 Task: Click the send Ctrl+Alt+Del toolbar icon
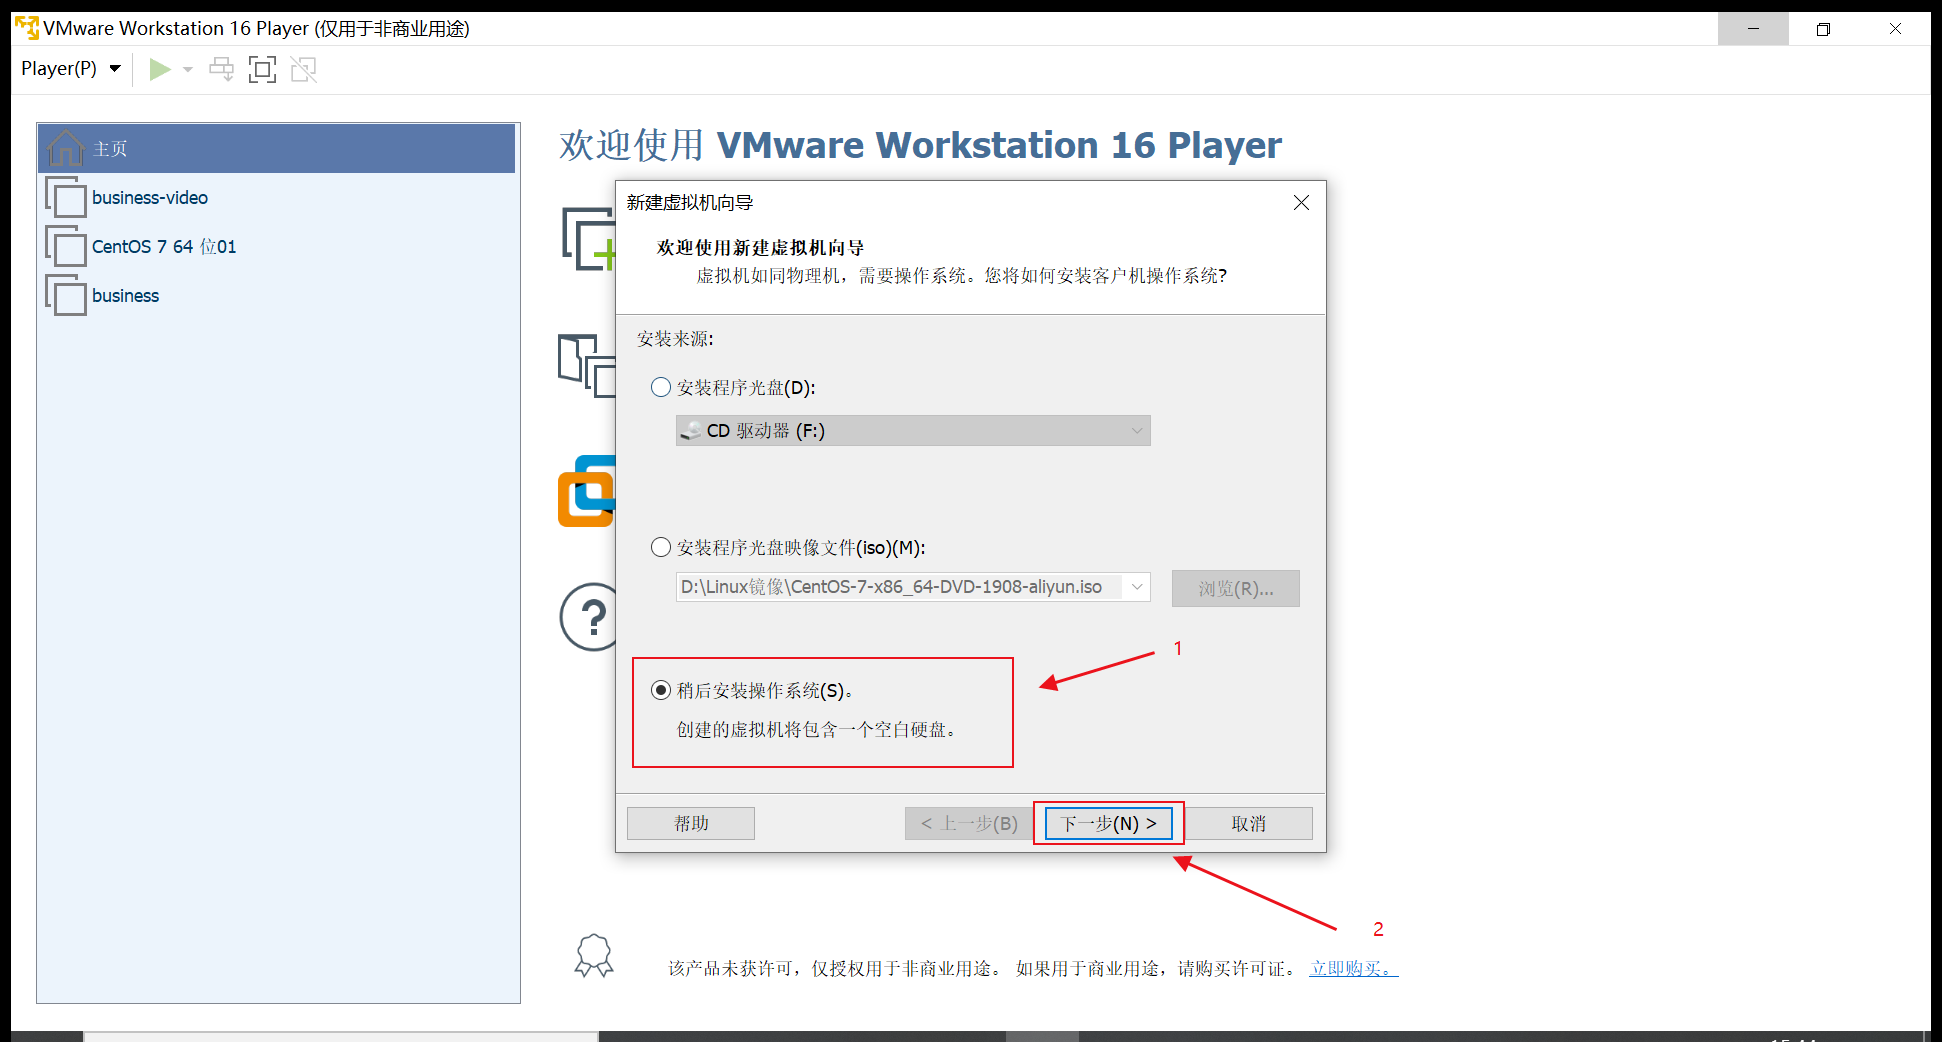pos(221,69)
